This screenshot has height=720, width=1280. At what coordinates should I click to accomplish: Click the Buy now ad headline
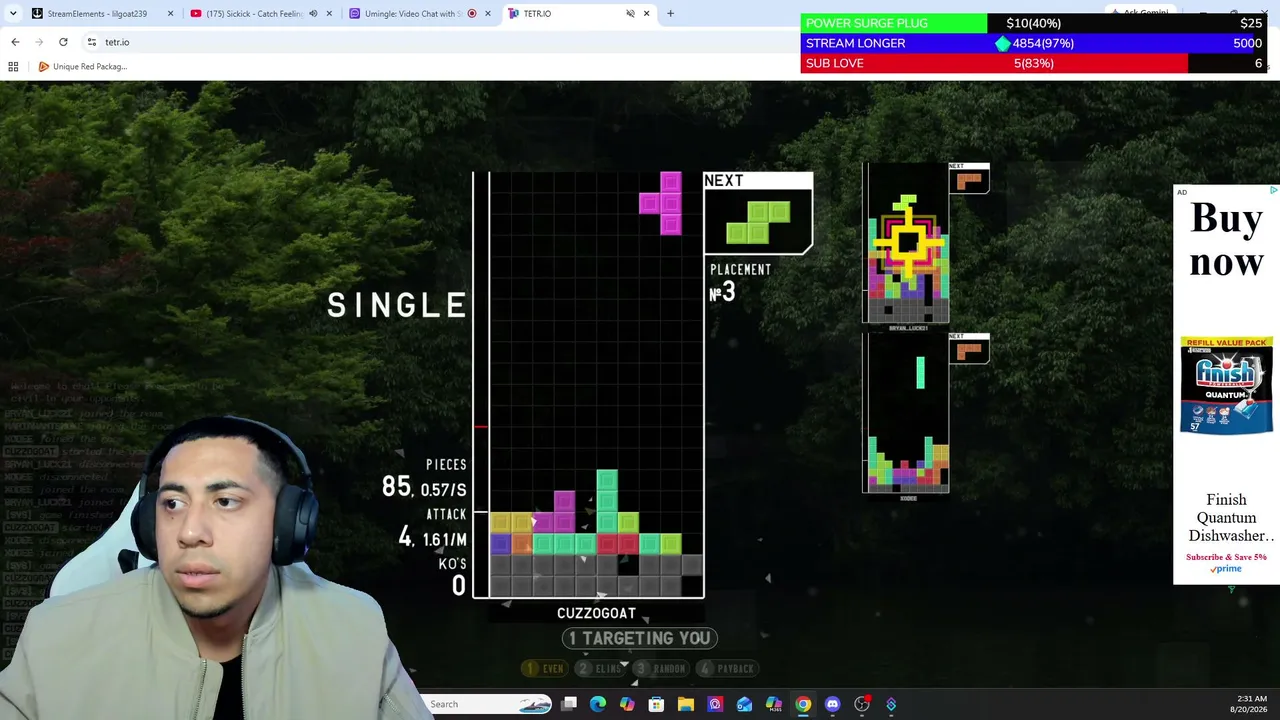tap(1227, 240)
